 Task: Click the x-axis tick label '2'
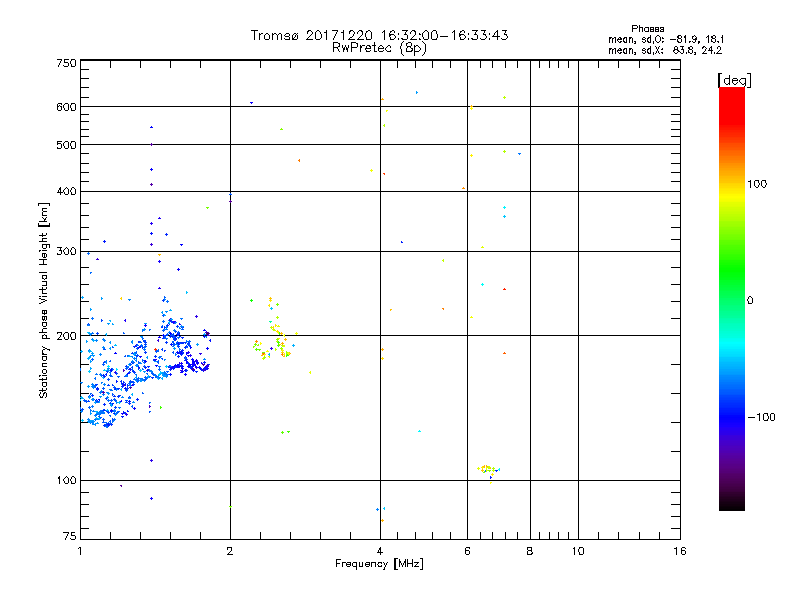[230, 551]
